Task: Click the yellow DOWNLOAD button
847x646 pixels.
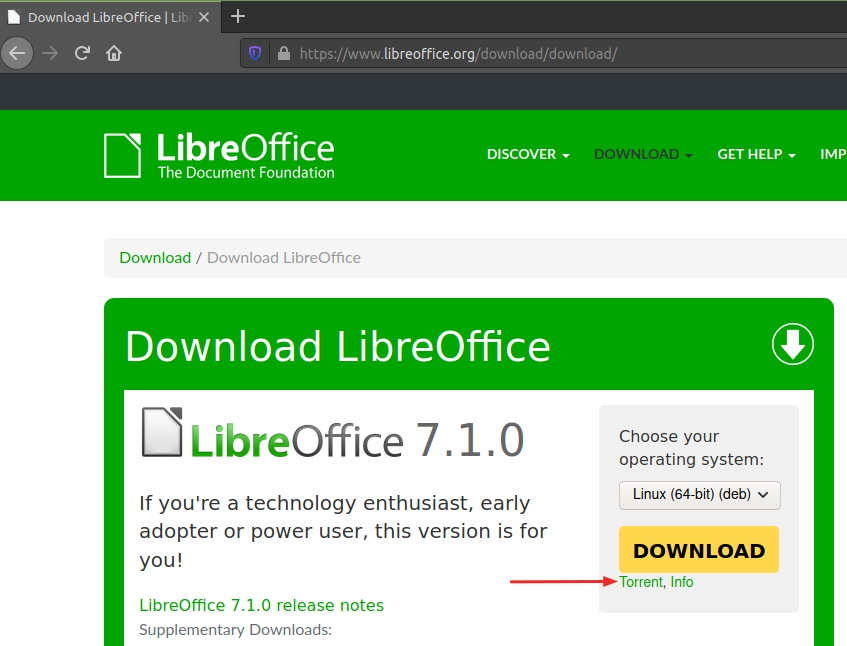Action: pos(699,549)
